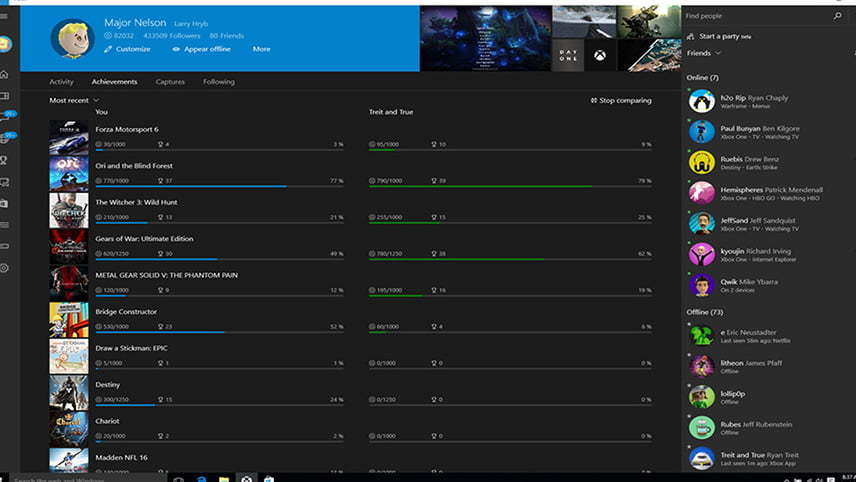
Task: Click the search magnifier in Find people
Action: tap(837, 16)
